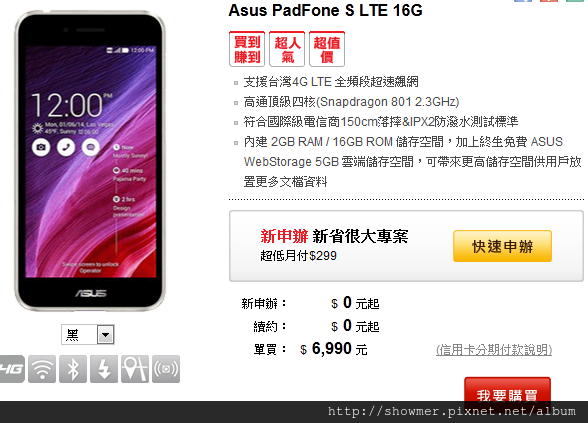588x423 pixels.
Task: Click the NFC wireless signal icon
Action: (x=166, y=369)
